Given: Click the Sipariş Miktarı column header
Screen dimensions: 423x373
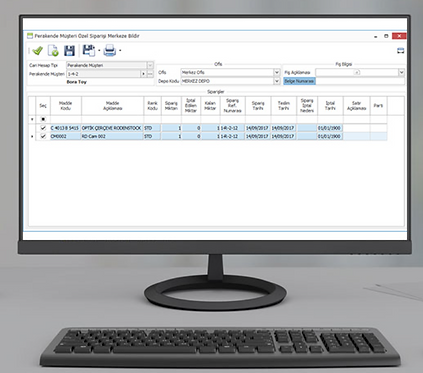Looking at the screenshot, I should [171, 106].
